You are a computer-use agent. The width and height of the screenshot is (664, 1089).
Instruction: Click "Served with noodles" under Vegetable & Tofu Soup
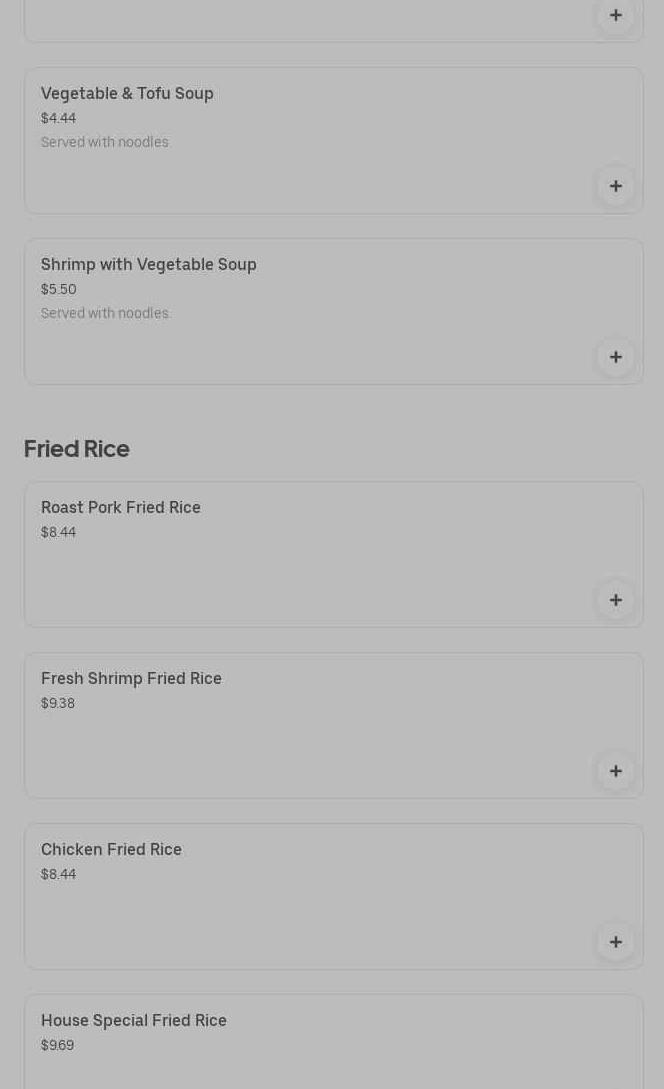(105, 142)
